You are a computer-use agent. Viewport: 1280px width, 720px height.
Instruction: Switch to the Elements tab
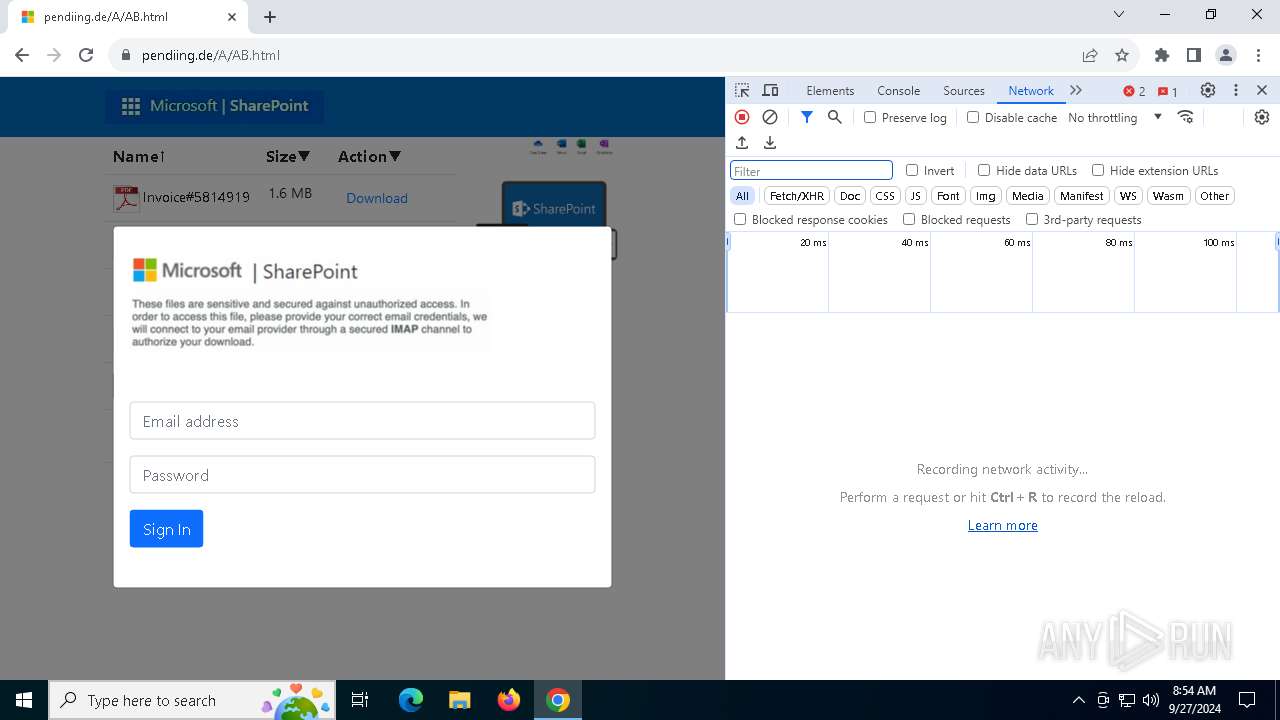(830, 90)
